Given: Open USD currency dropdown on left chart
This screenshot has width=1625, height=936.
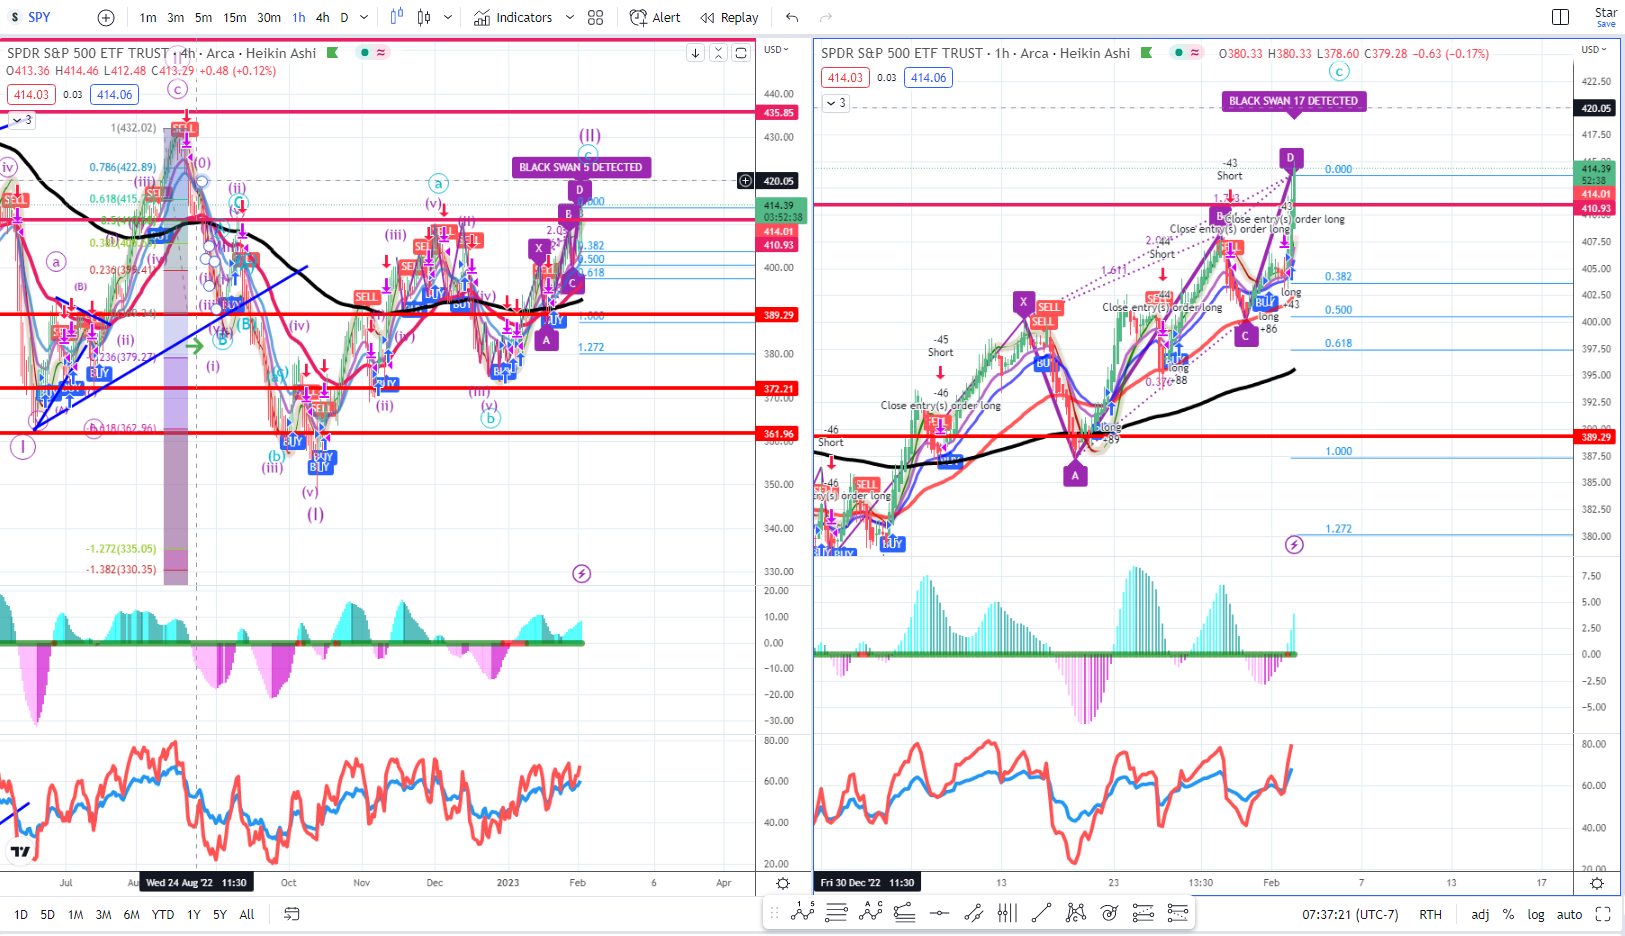Looking at the screenshot, I should 776,49.
